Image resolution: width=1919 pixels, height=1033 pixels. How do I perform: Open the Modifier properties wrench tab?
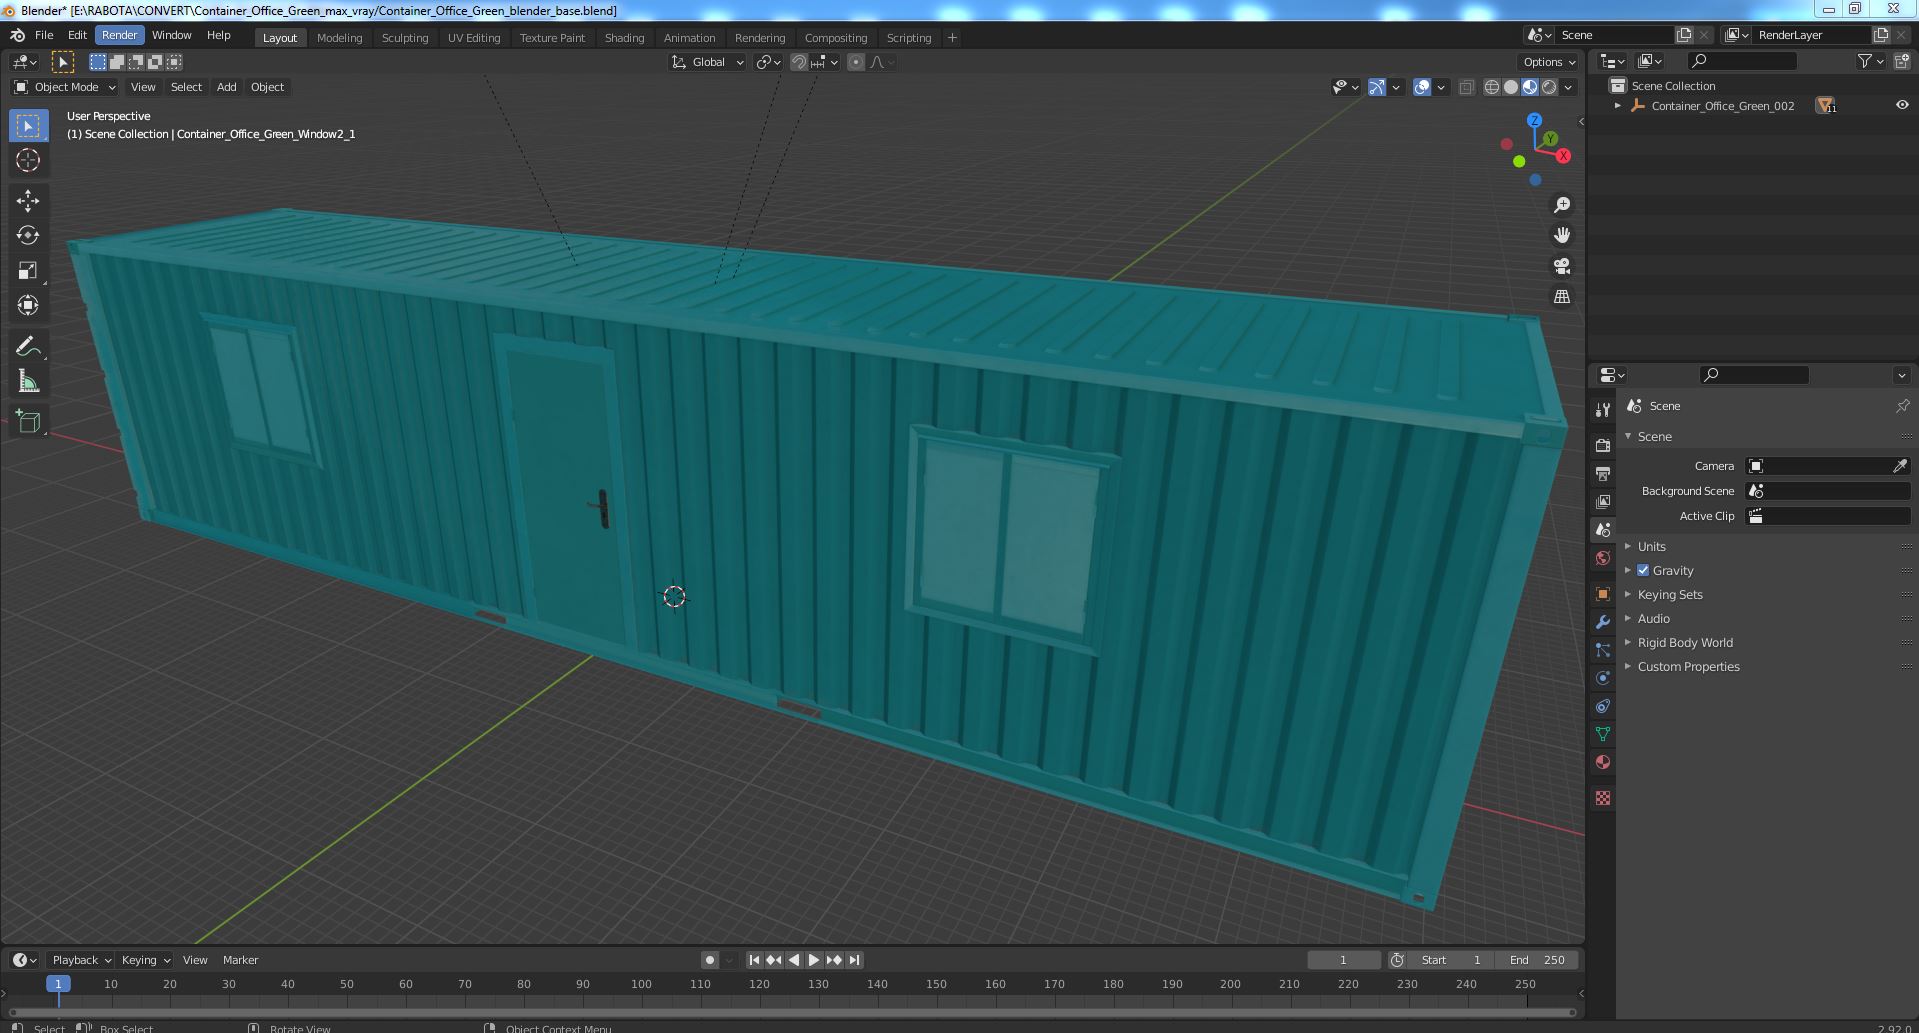click(1603, 622)
